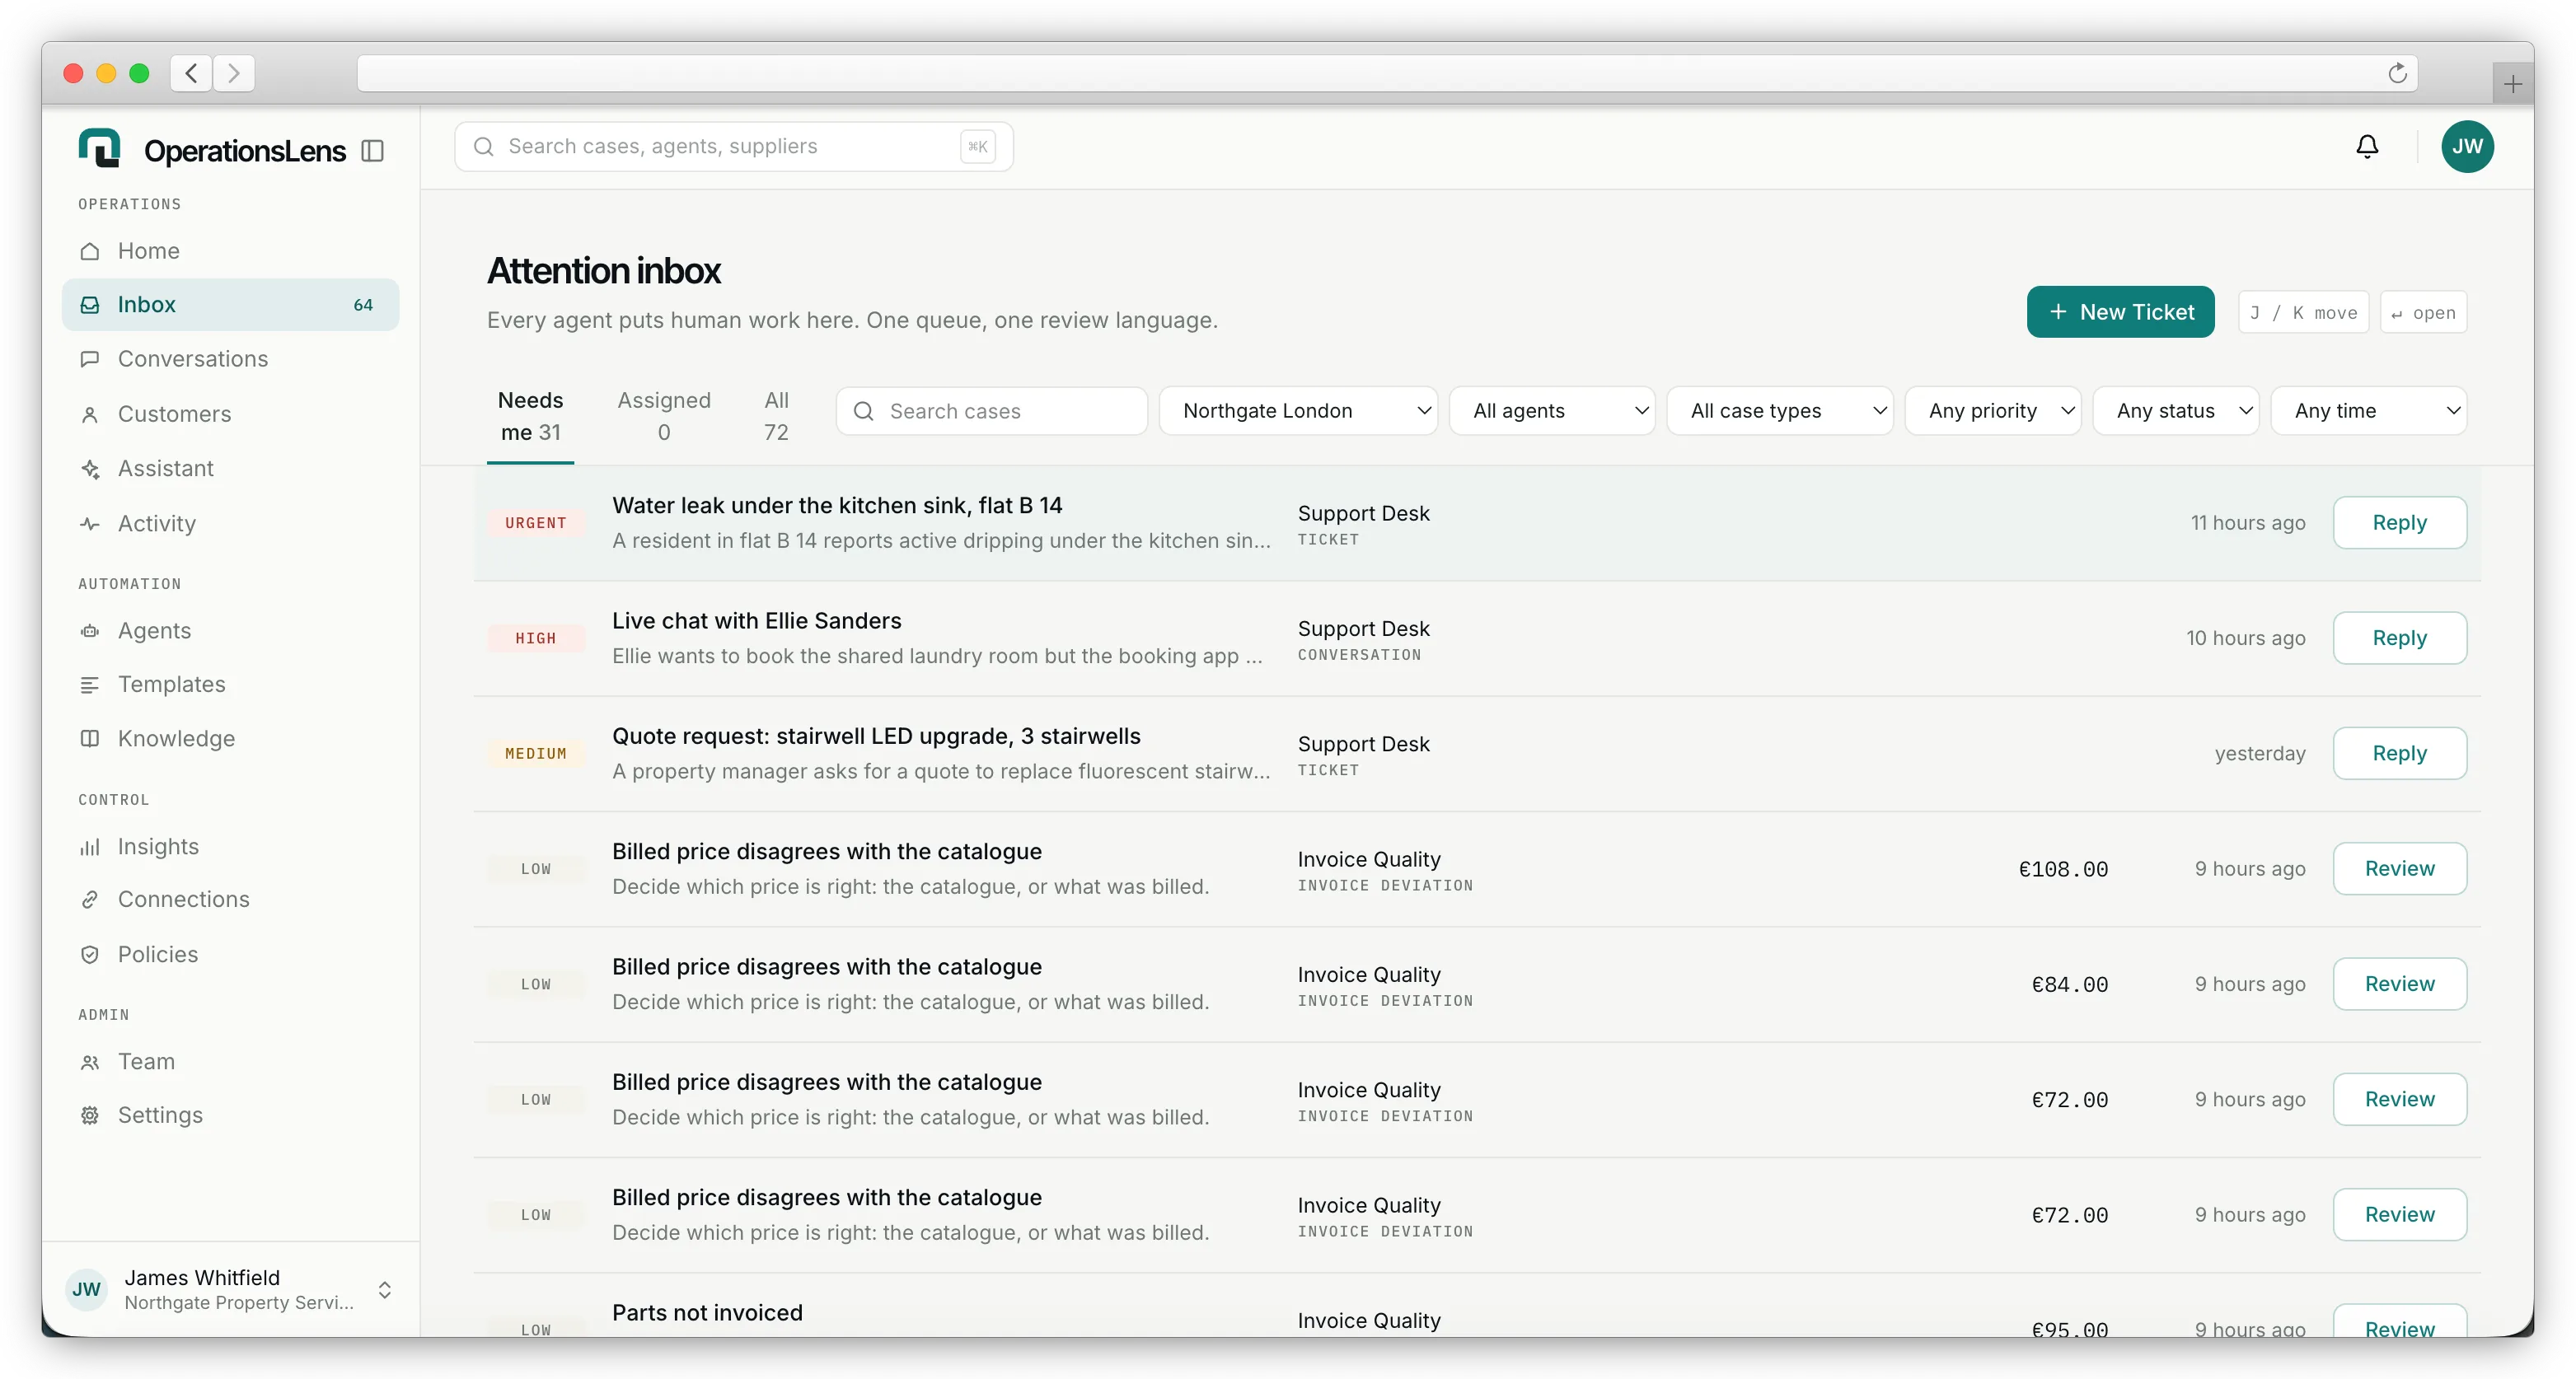Reply to the water leak ticket

tap(2399, 523)
